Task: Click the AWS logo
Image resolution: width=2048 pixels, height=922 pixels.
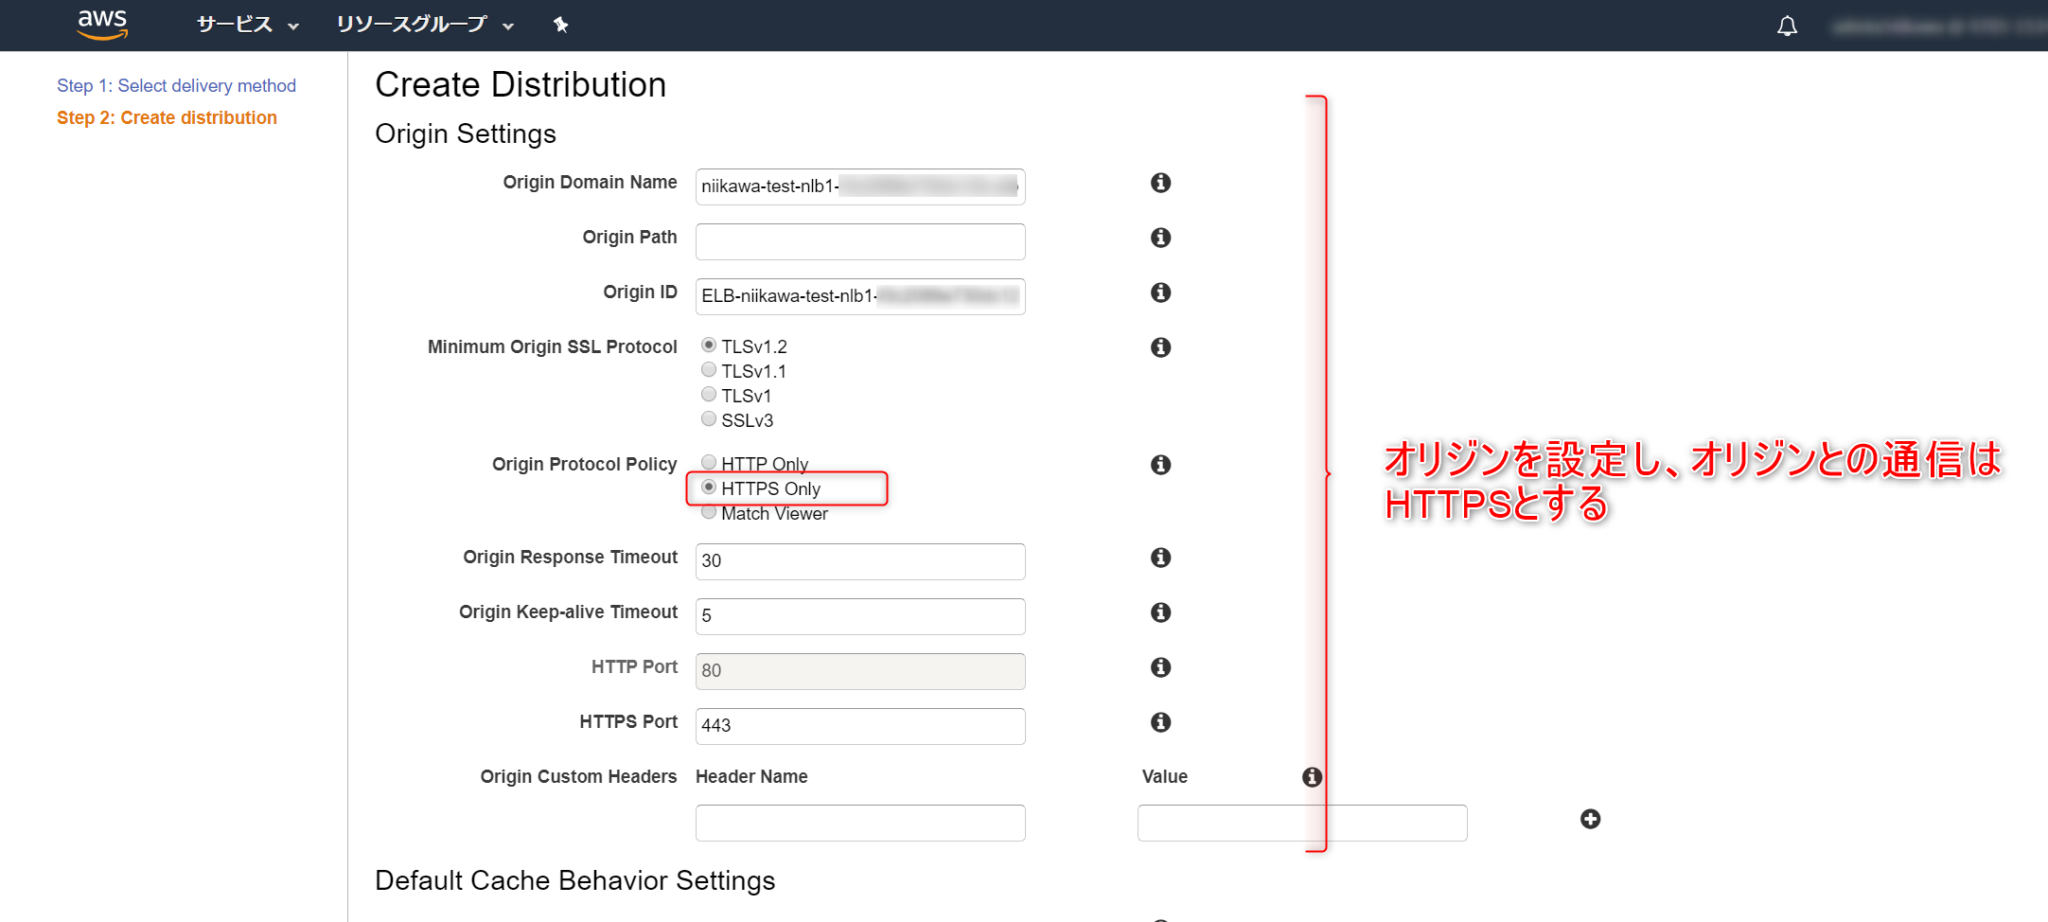Action: [x=102, y=25]
